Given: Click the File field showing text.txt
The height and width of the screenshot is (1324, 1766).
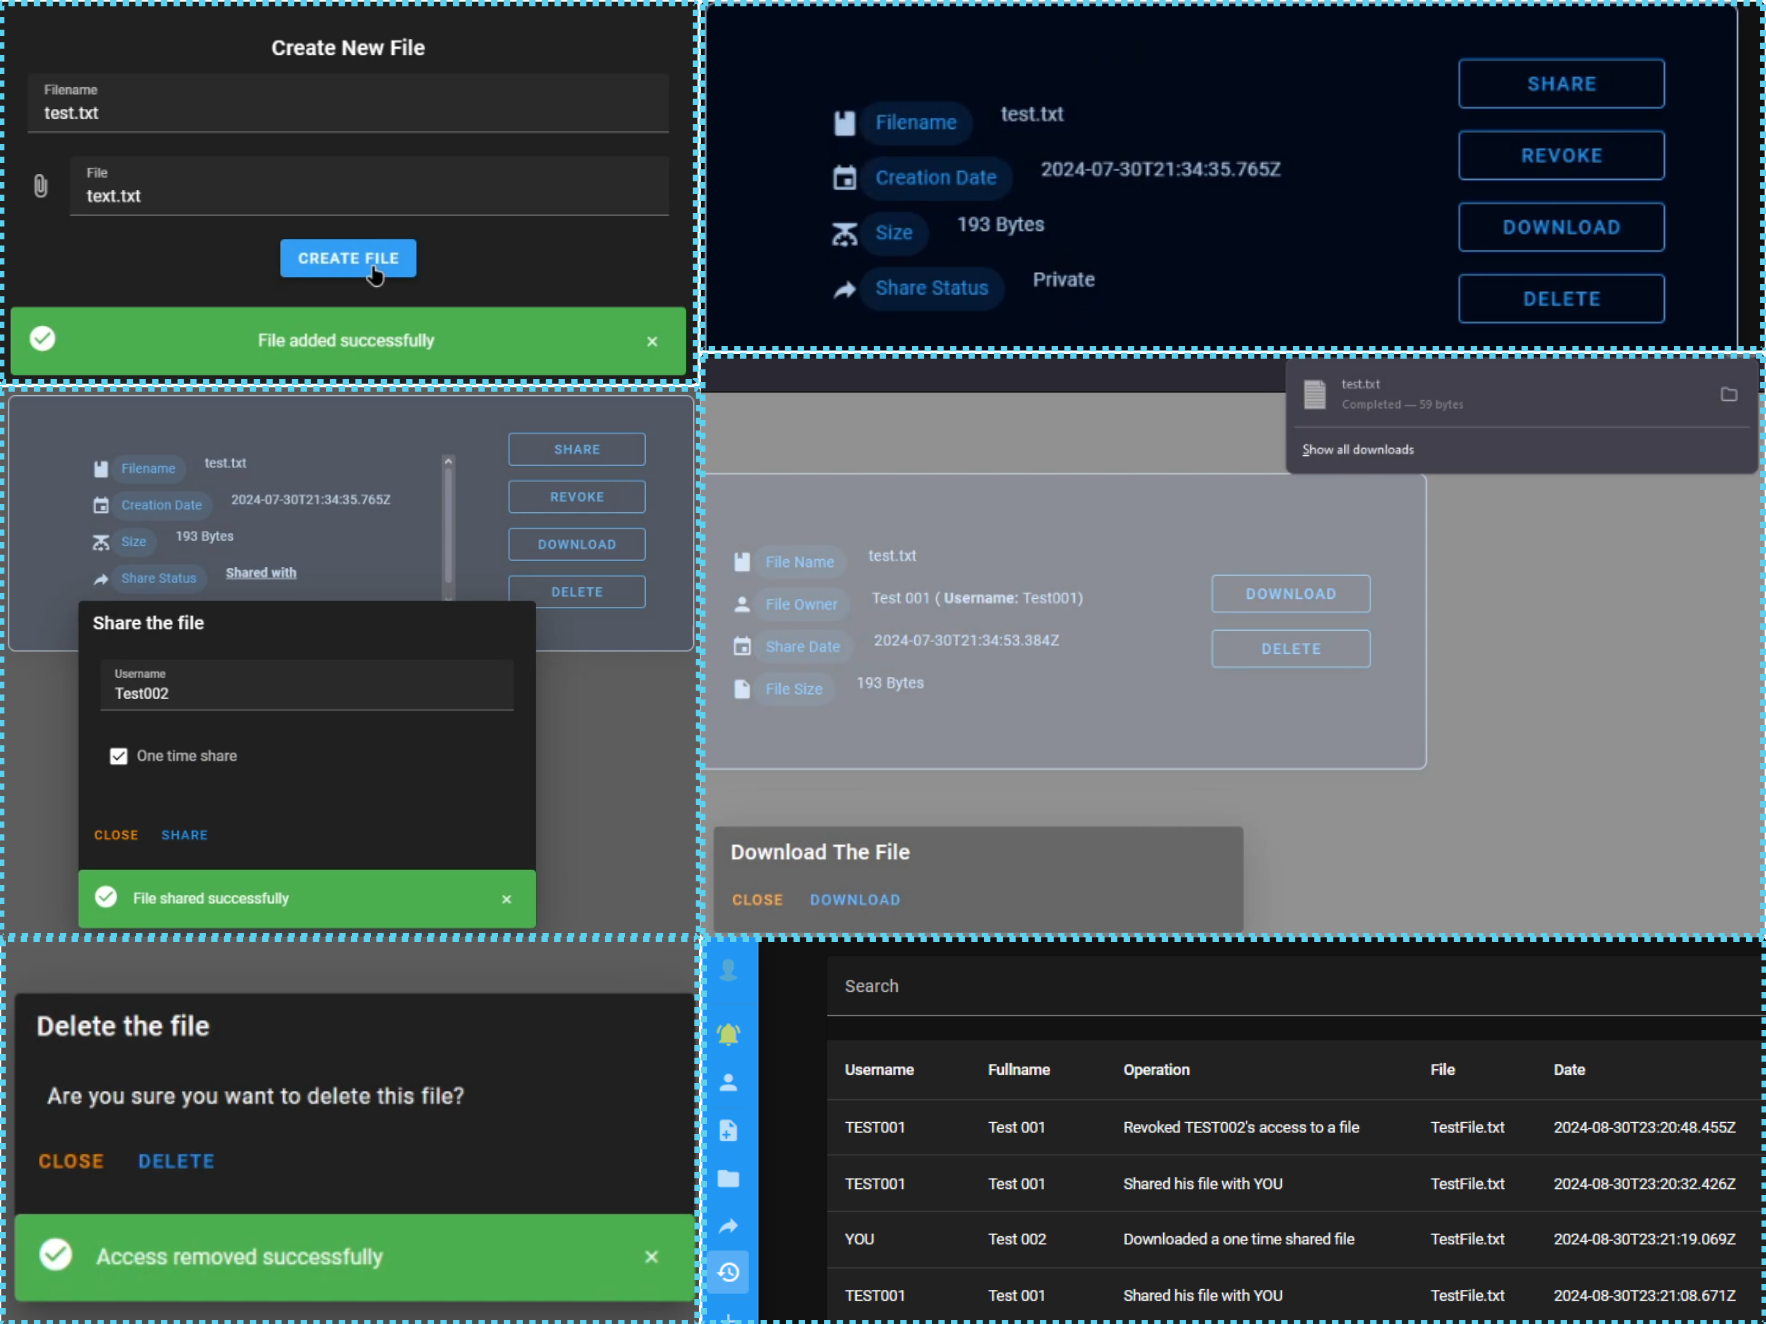Looking at the screenshot, I should (369, 186).
